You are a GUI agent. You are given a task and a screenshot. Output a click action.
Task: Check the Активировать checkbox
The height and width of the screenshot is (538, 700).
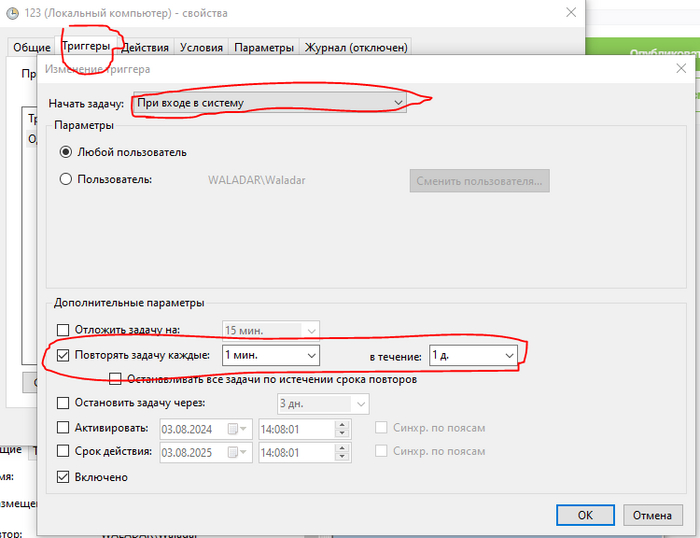(63, 428)
